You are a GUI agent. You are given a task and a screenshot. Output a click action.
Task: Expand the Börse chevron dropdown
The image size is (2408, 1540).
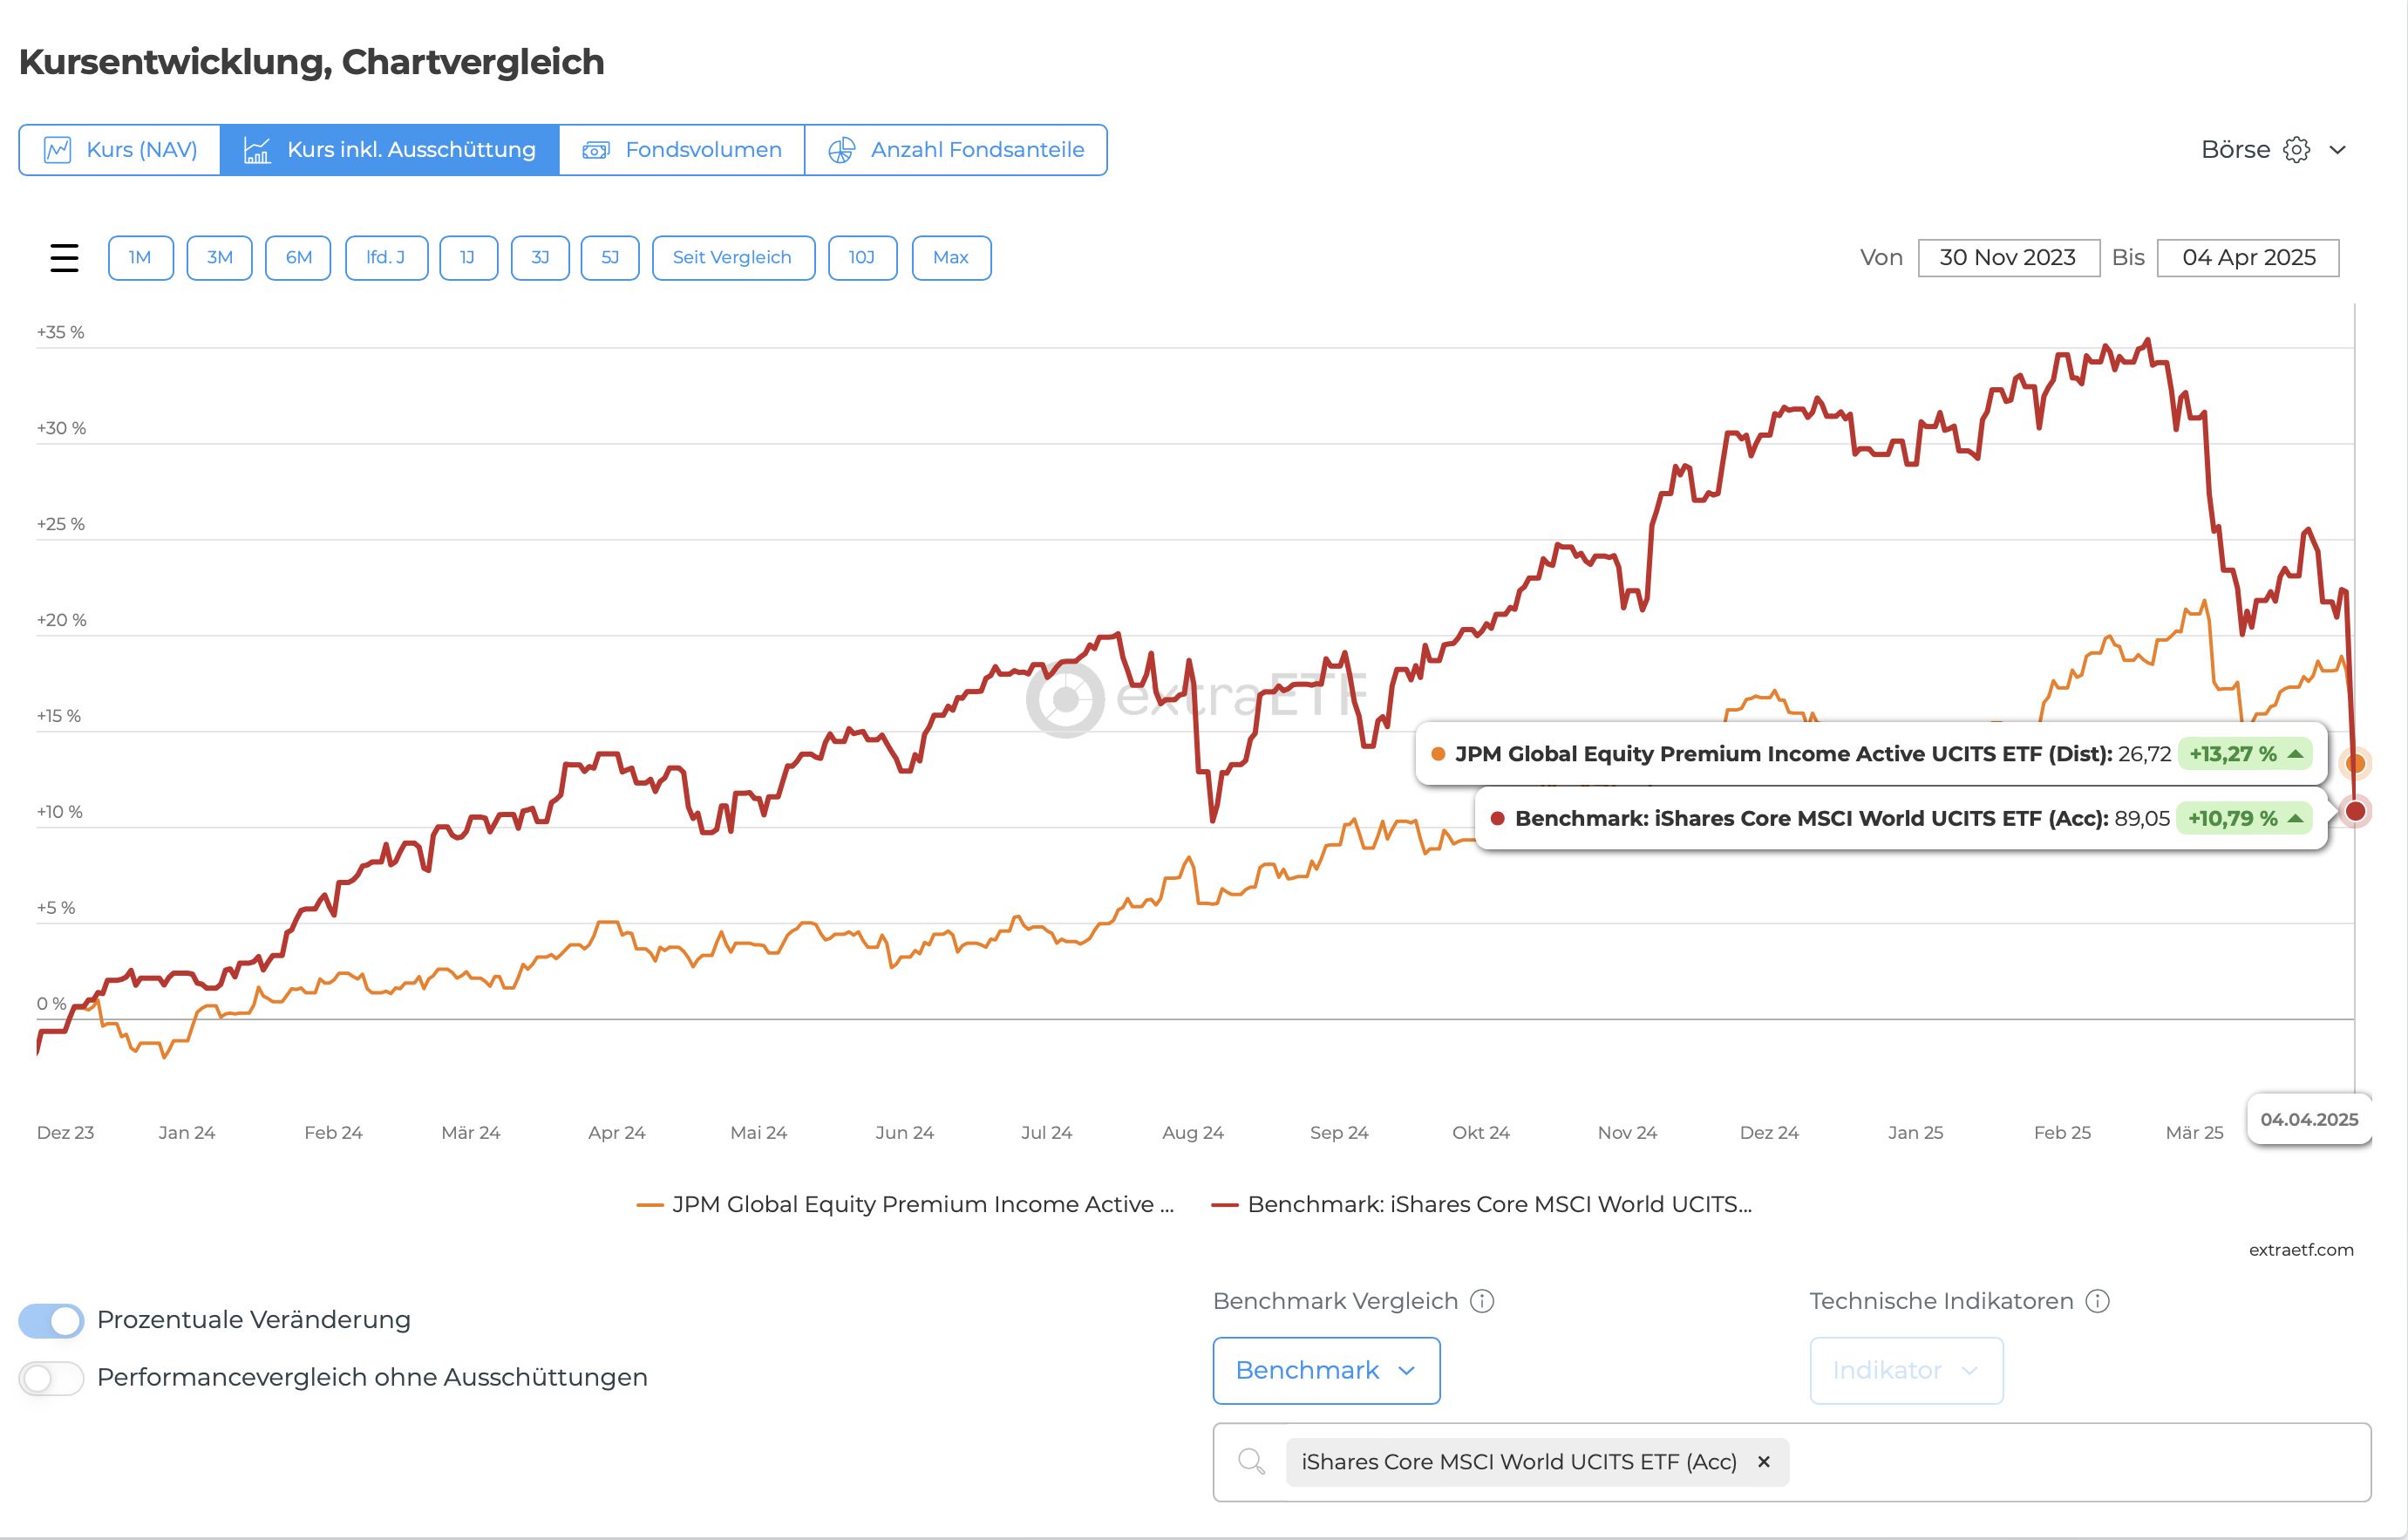[x=2338, y=150]
